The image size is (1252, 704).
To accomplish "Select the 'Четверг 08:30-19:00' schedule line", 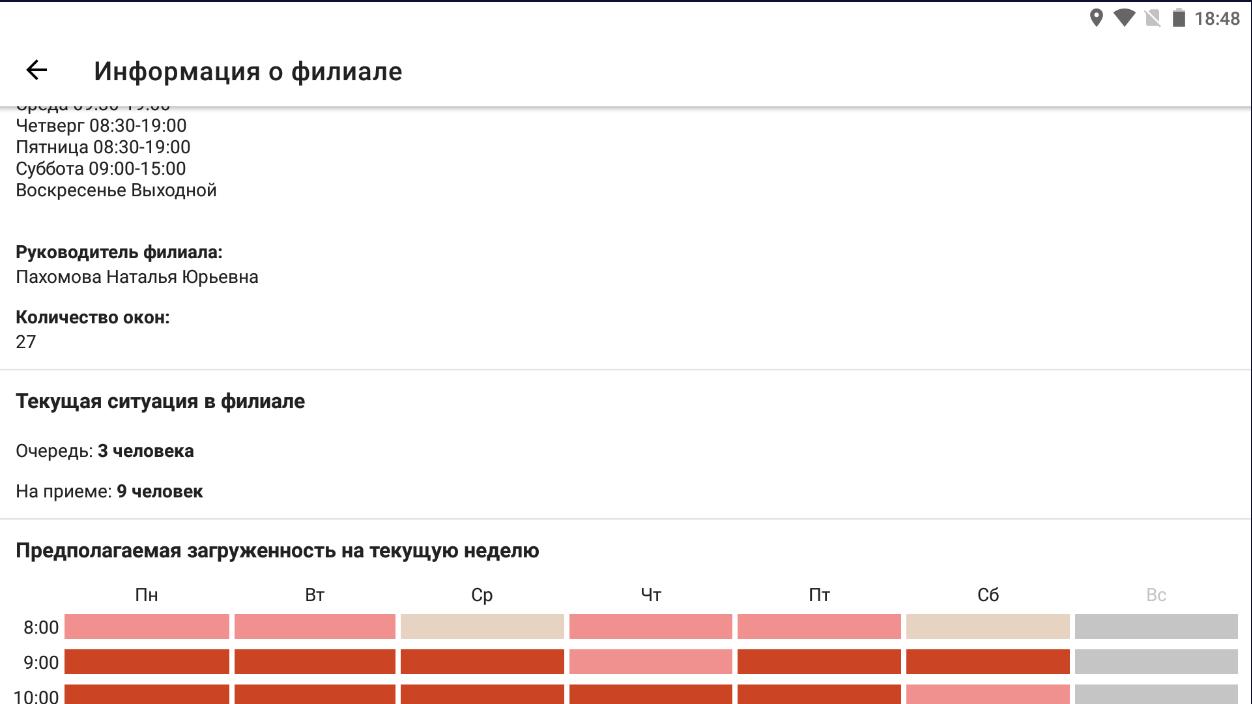I will tap(101, 125).
